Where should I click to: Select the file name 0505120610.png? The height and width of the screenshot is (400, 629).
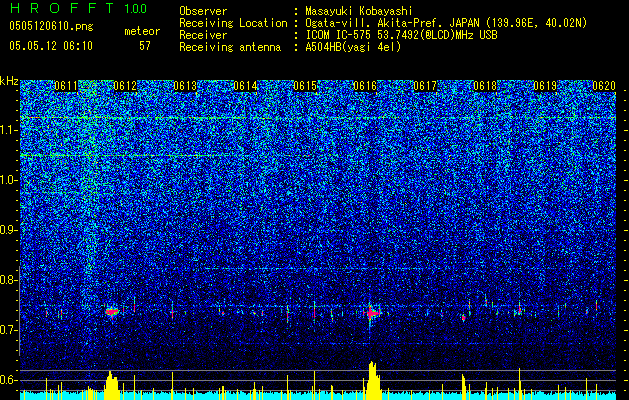pyautogui.click(x=51, y=26)
